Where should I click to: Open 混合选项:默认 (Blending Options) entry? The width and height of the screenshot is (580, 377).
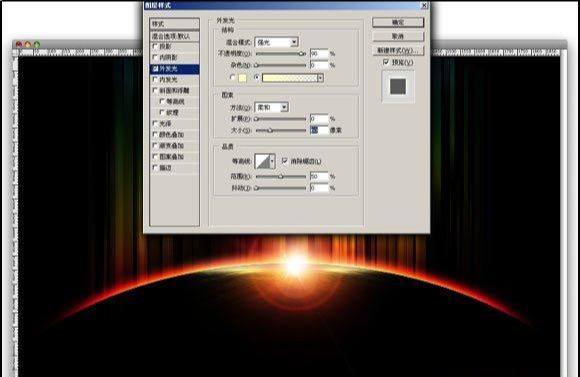[175, 36]
